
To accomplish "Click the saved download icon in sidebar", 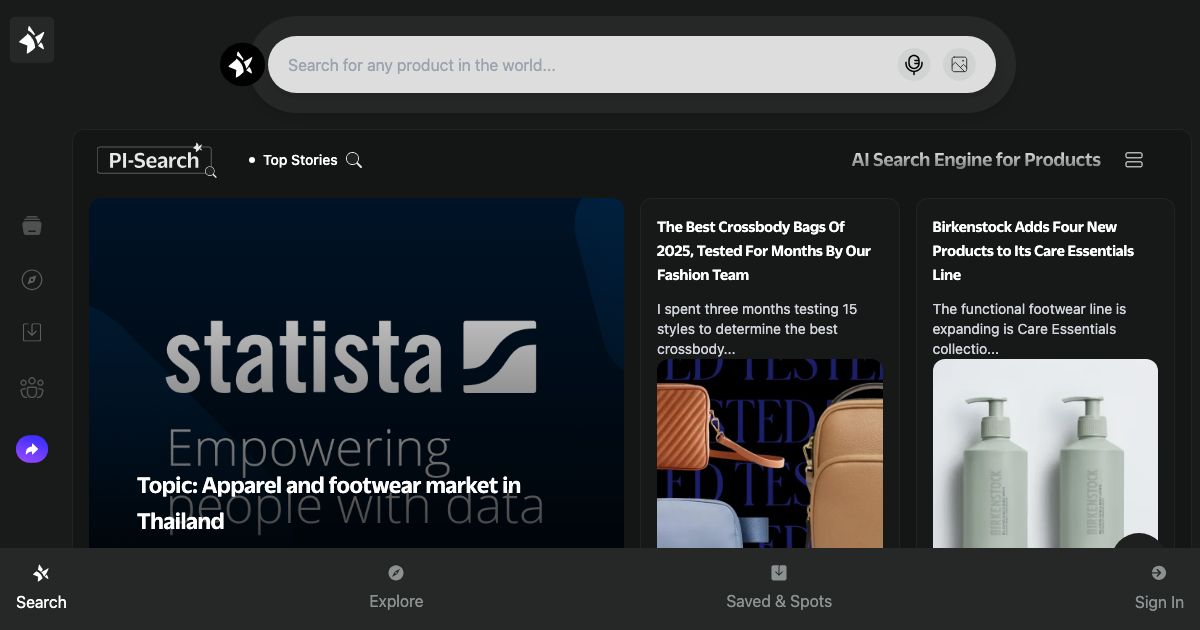I will pyautogui.click(x=32, y=332).
